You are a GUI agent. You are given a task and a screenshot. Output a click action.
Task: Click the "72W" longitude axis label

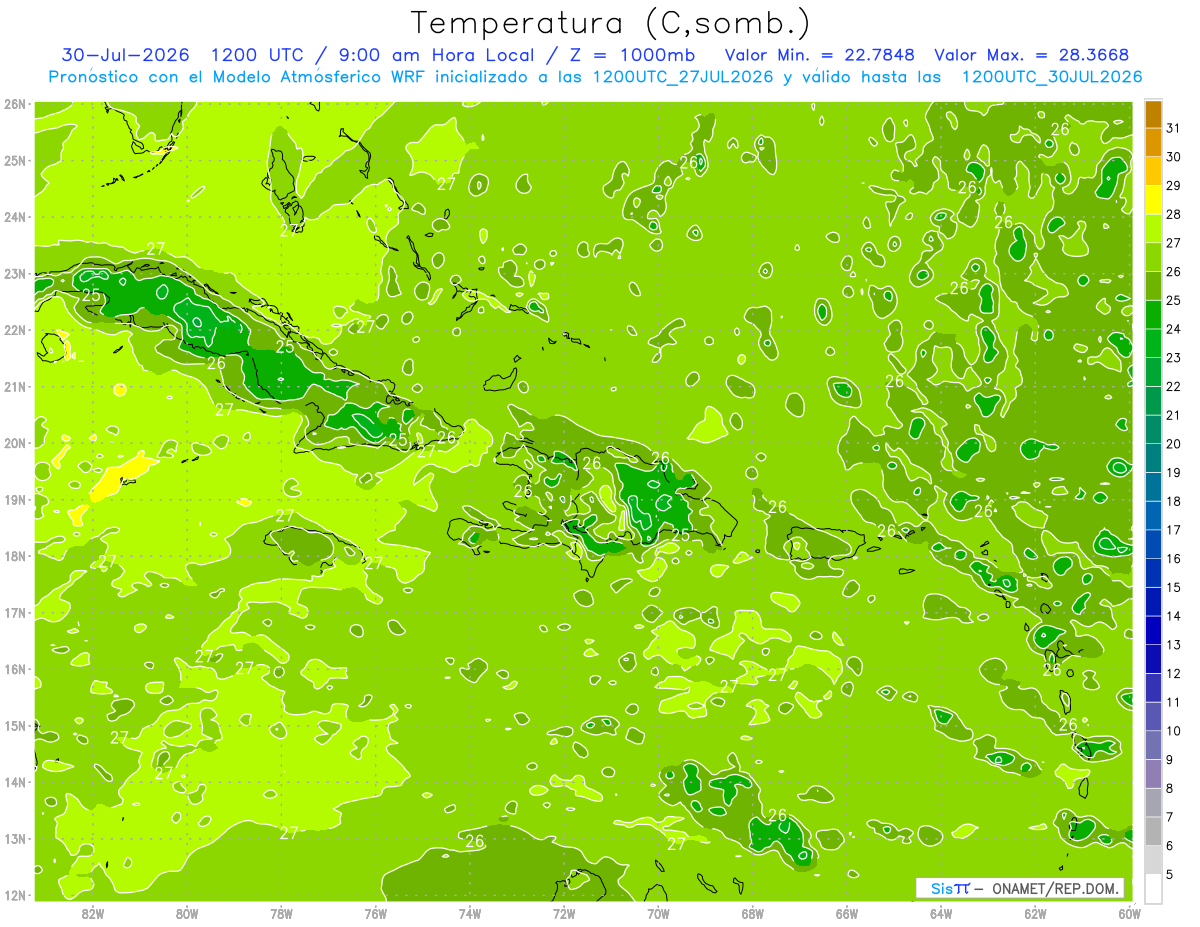pyautogui.click(x=564, y=913)
